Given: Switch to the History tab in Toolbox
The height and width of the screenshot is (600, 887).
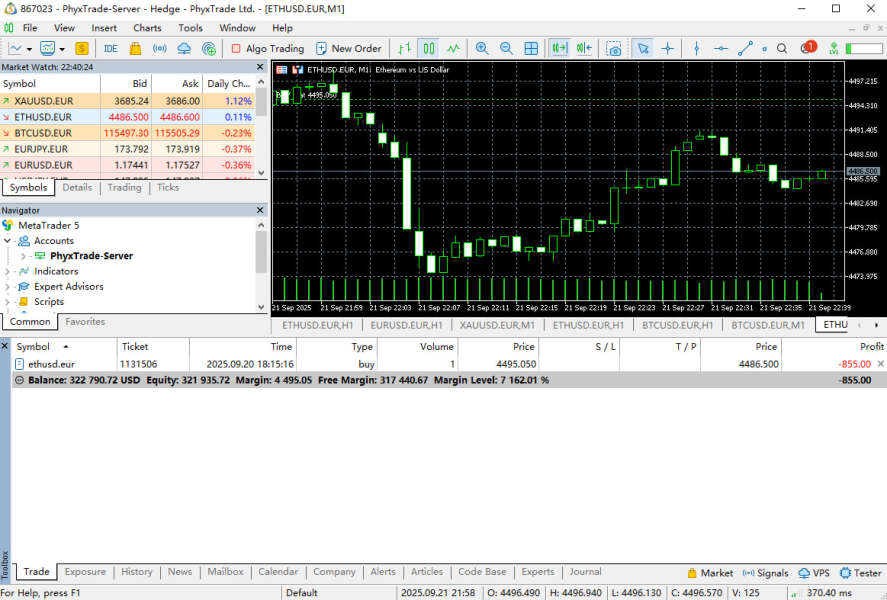Looking at the screenshot, I should (137, 572).
